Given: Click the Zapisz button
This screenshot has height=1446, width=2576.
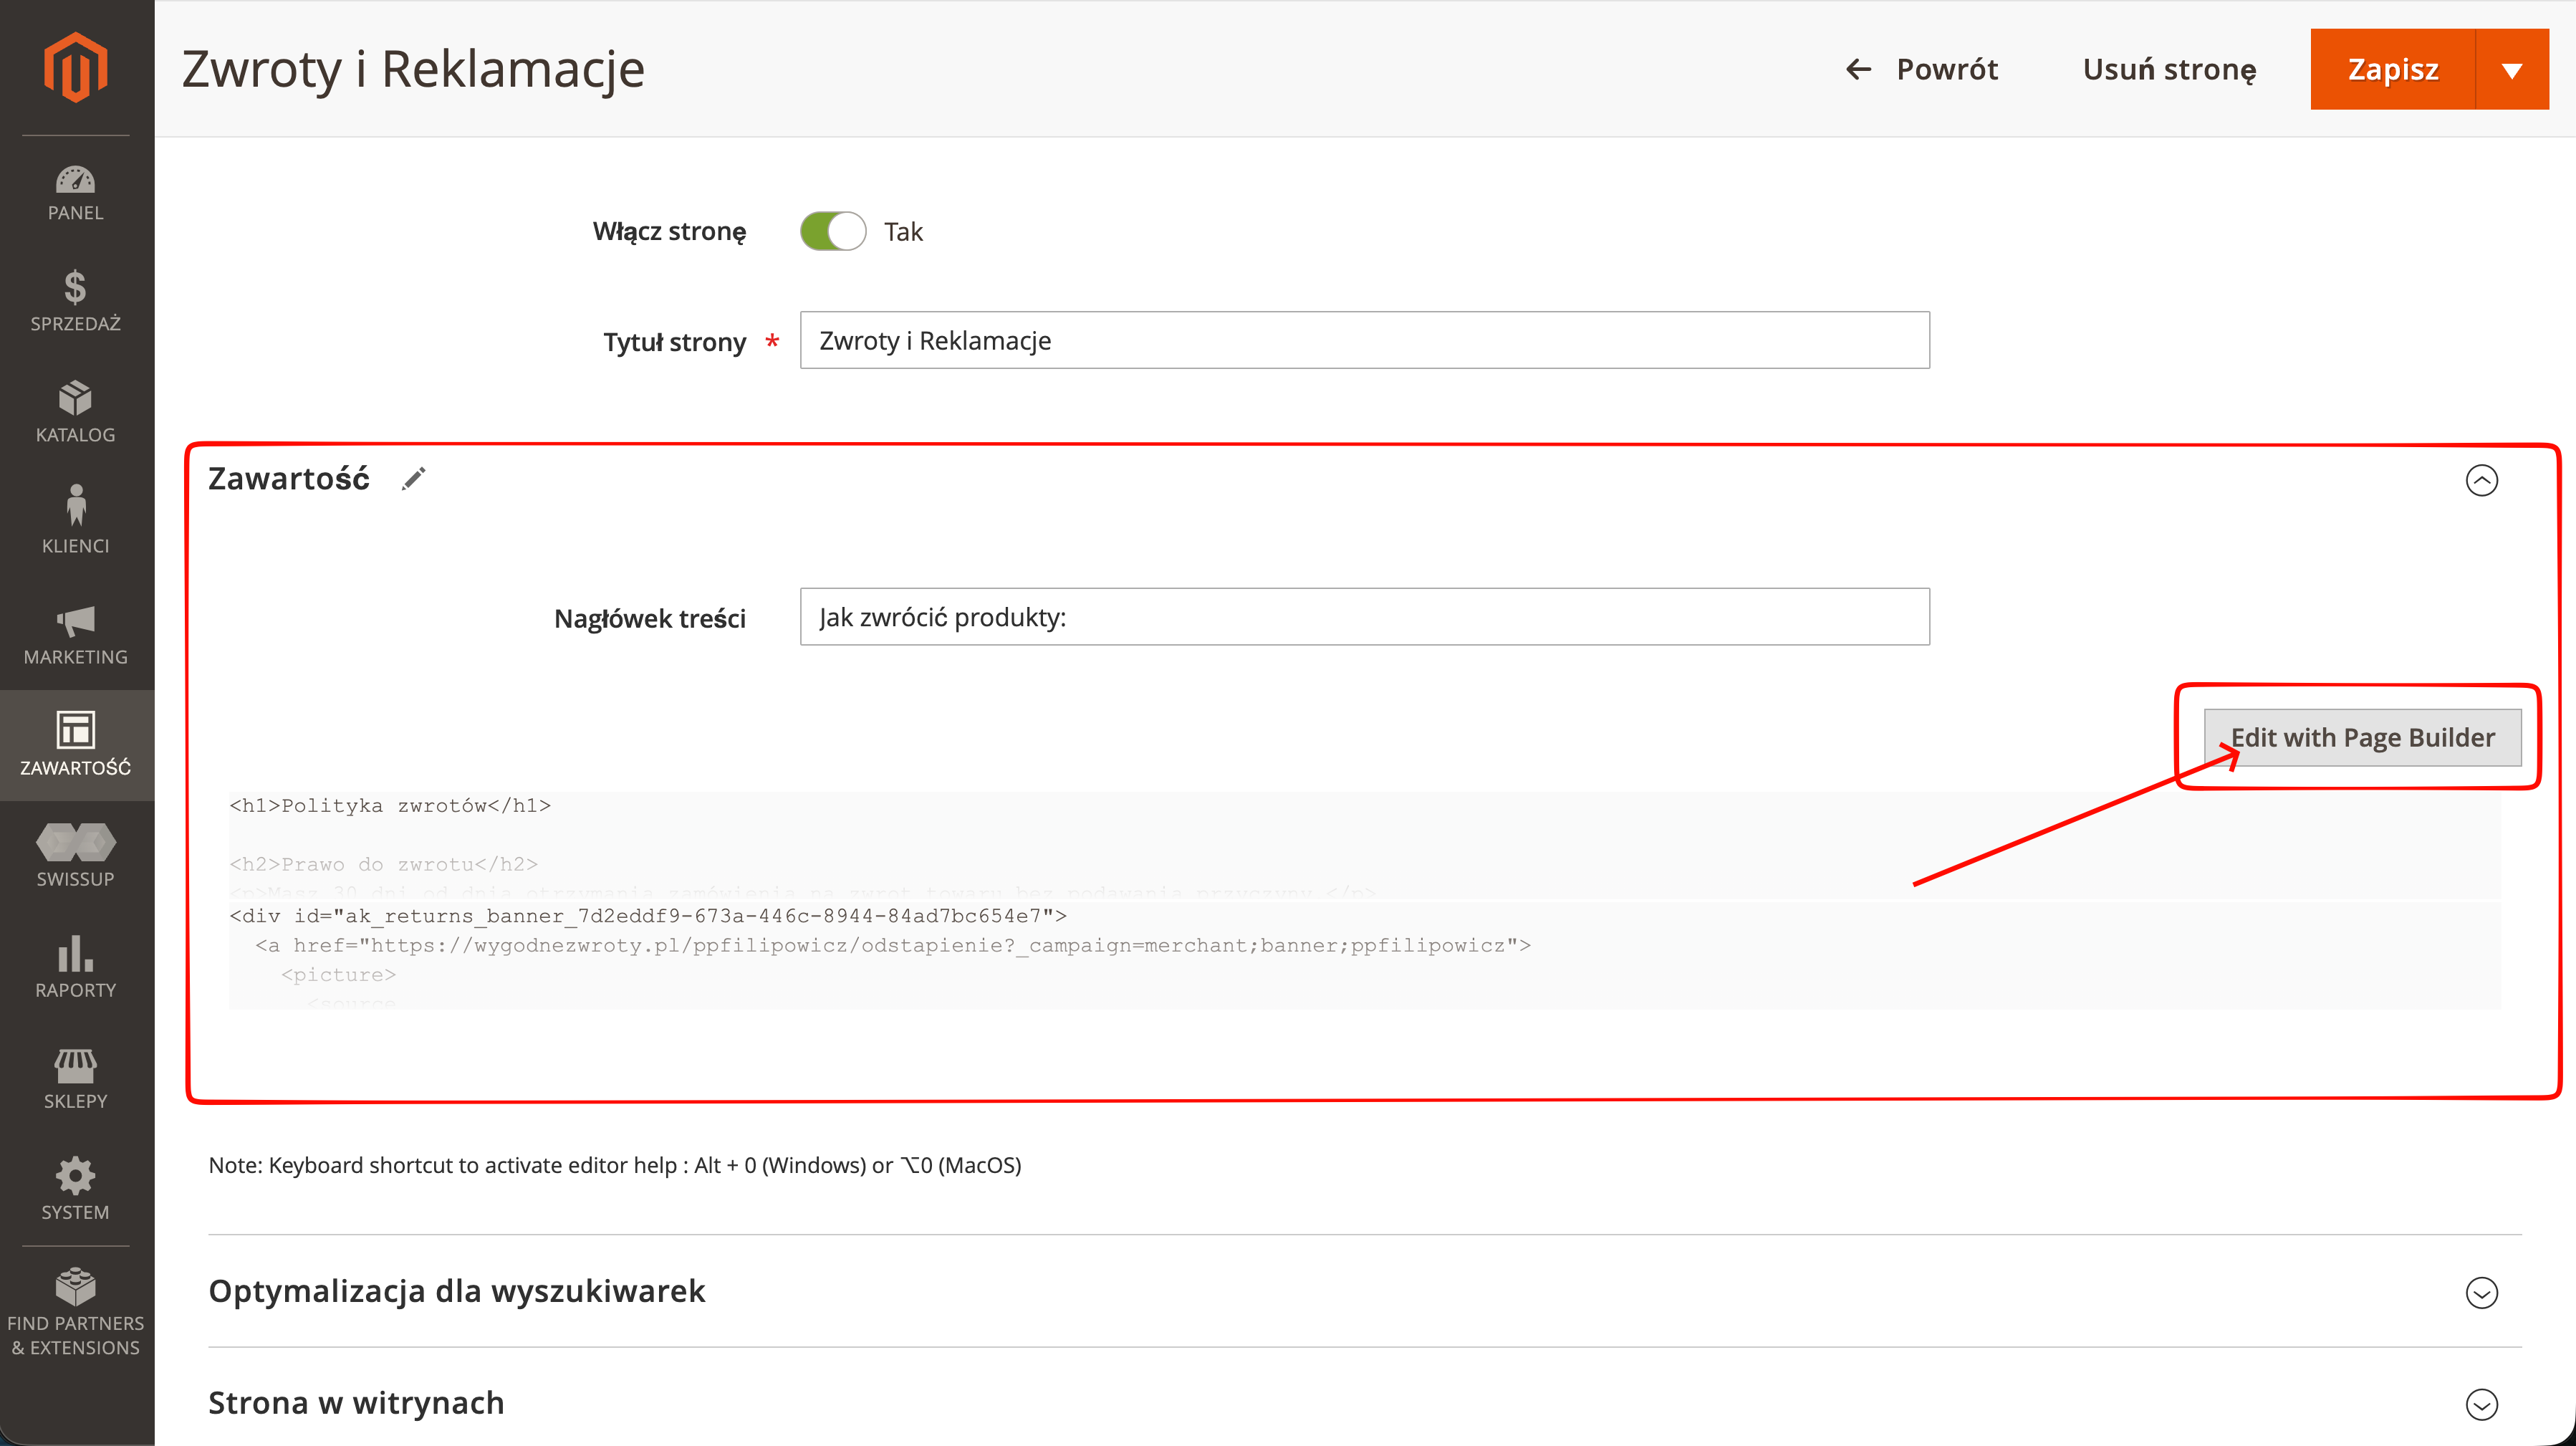Looking at the screenshot, I should pyautogui.click(x=2393, y=69).
